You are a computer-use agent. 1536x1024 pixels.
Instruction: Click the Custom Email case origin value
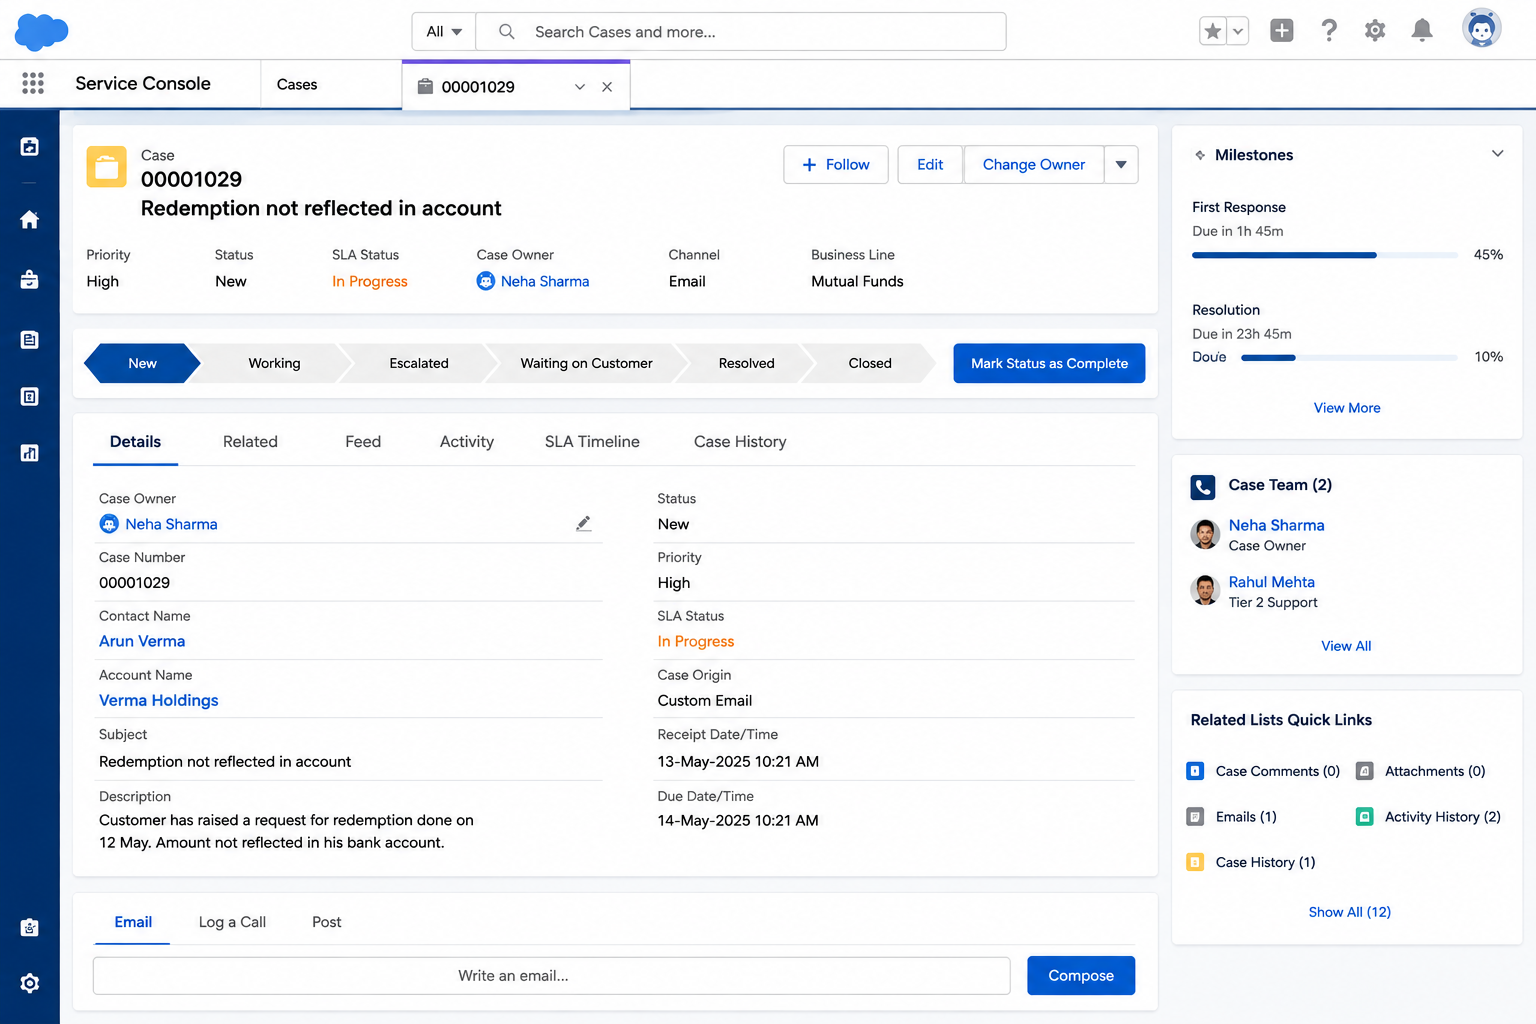pos(705,700)
